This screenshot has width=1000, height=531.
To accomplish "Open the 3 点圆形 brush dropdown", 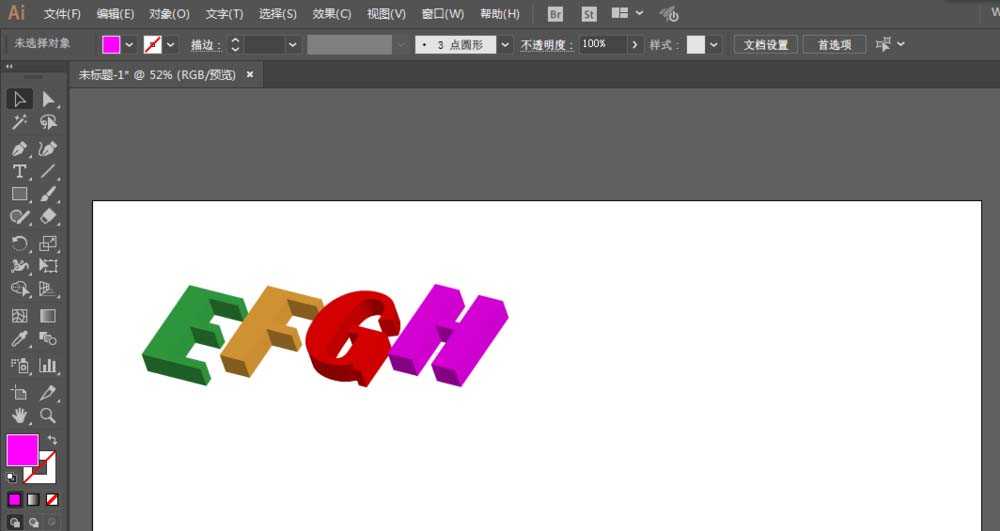I will coord(505,45).
